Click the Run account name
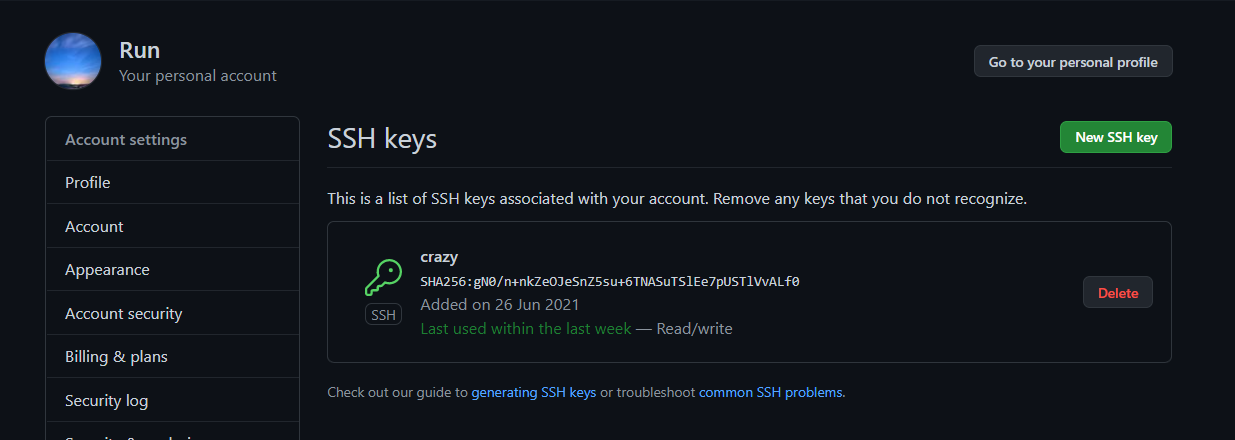The image size is (1235, 440). point(140,50)
